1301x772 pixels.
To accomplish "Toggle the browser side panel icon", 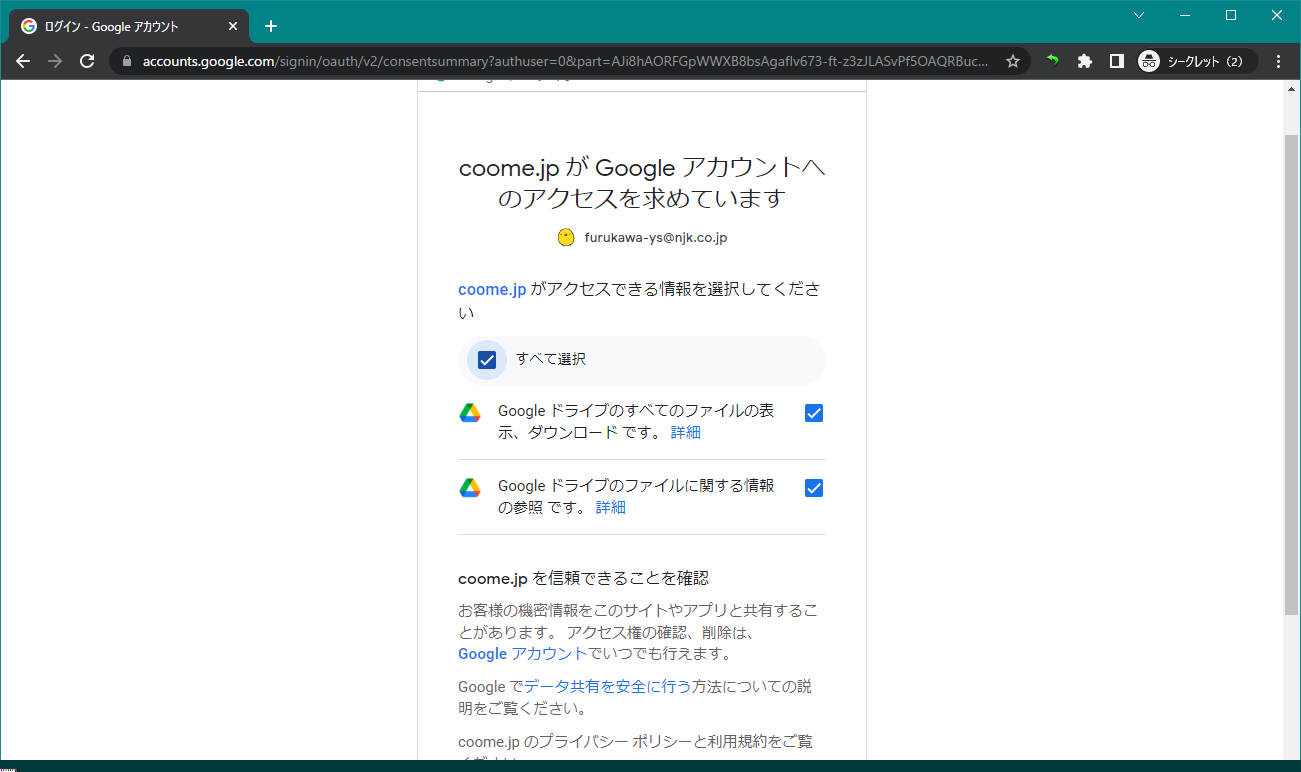I will coord(1116,61).
